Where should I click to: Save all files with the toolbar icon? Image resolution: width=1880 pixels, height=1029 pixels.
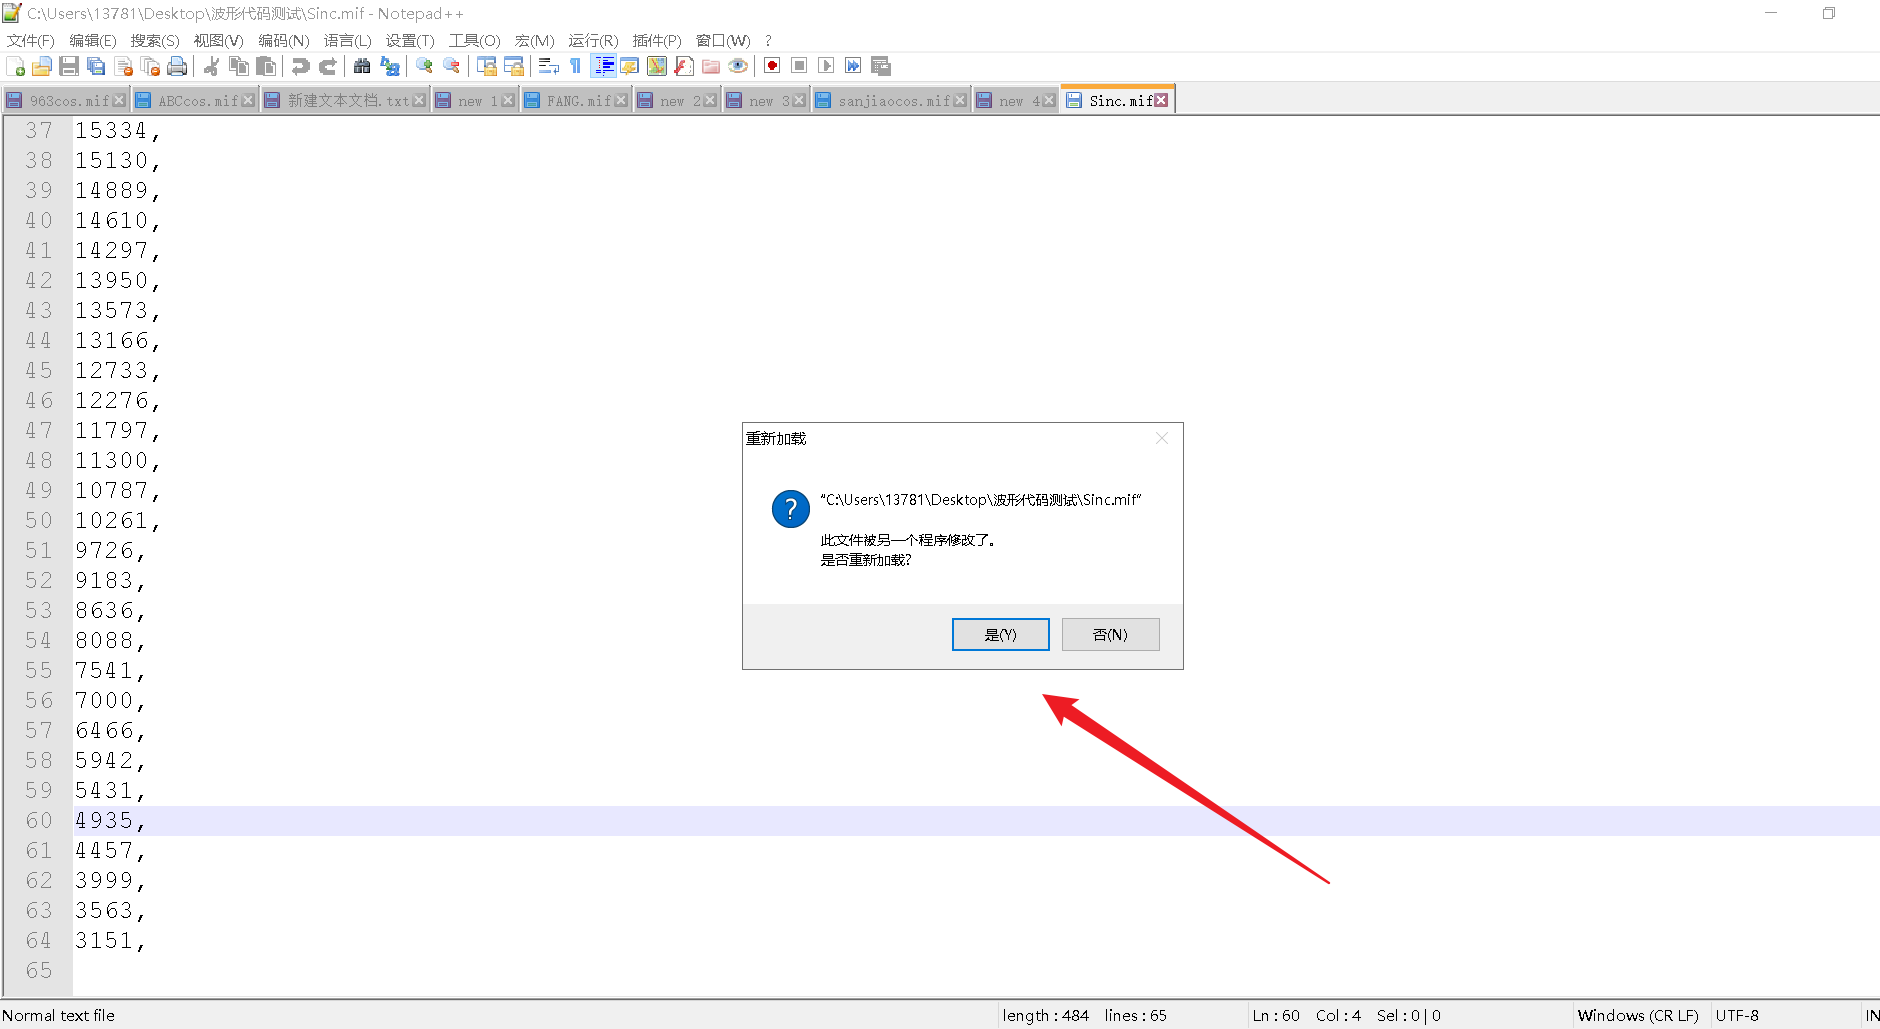[x=96, y=66]
